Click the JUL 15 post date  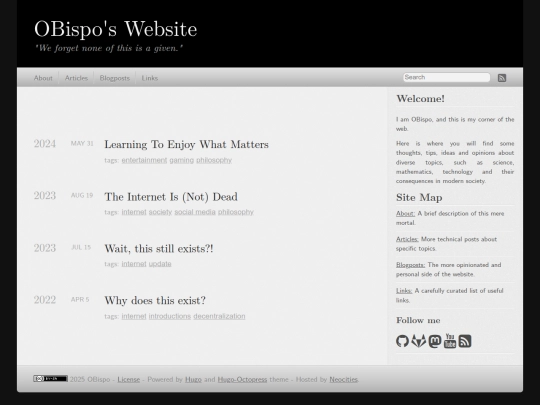81,247
